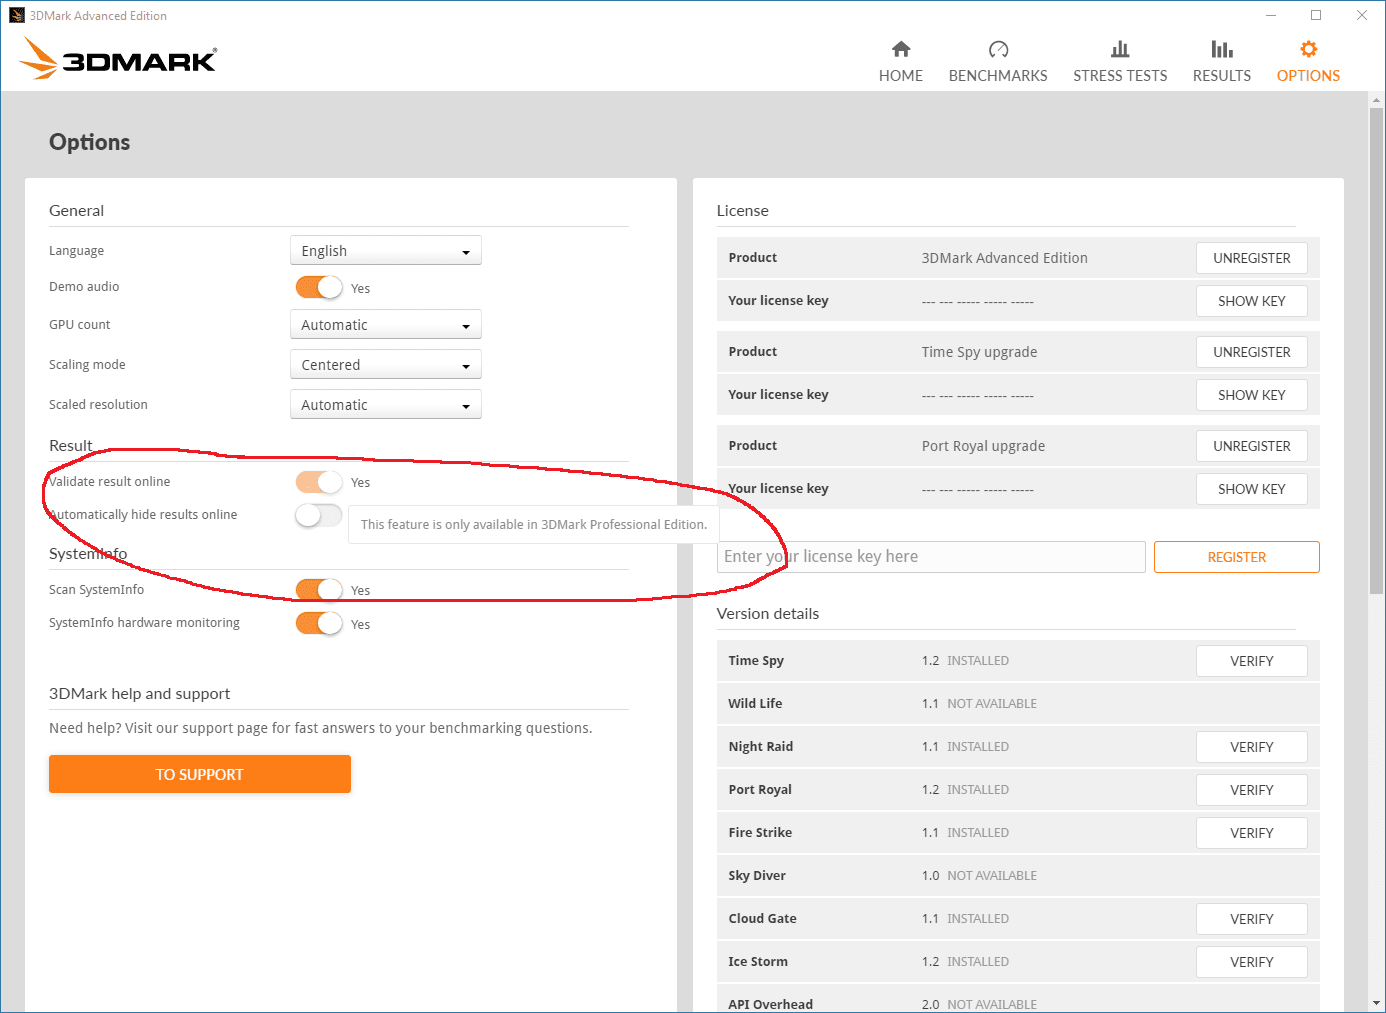Click the vertical scrollbar thumb
Screen dimensions: 1386x1013
click(x=1377, y=350)
